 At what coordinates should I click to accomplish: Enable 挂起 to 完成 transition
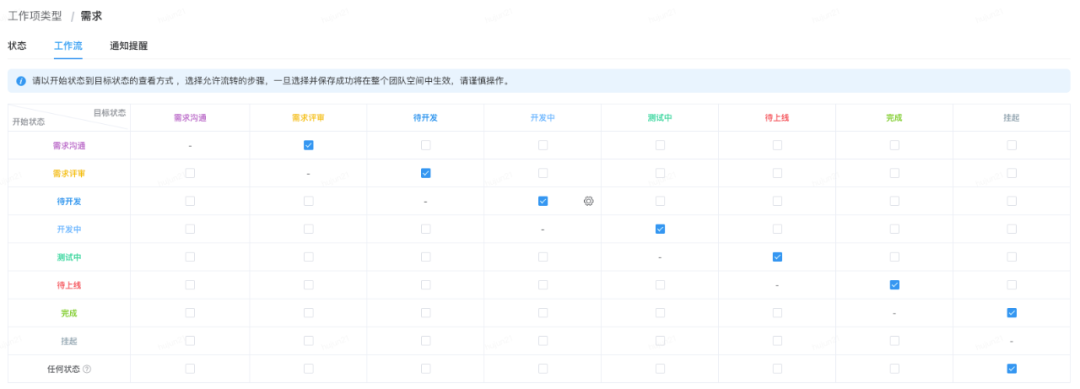894,341
